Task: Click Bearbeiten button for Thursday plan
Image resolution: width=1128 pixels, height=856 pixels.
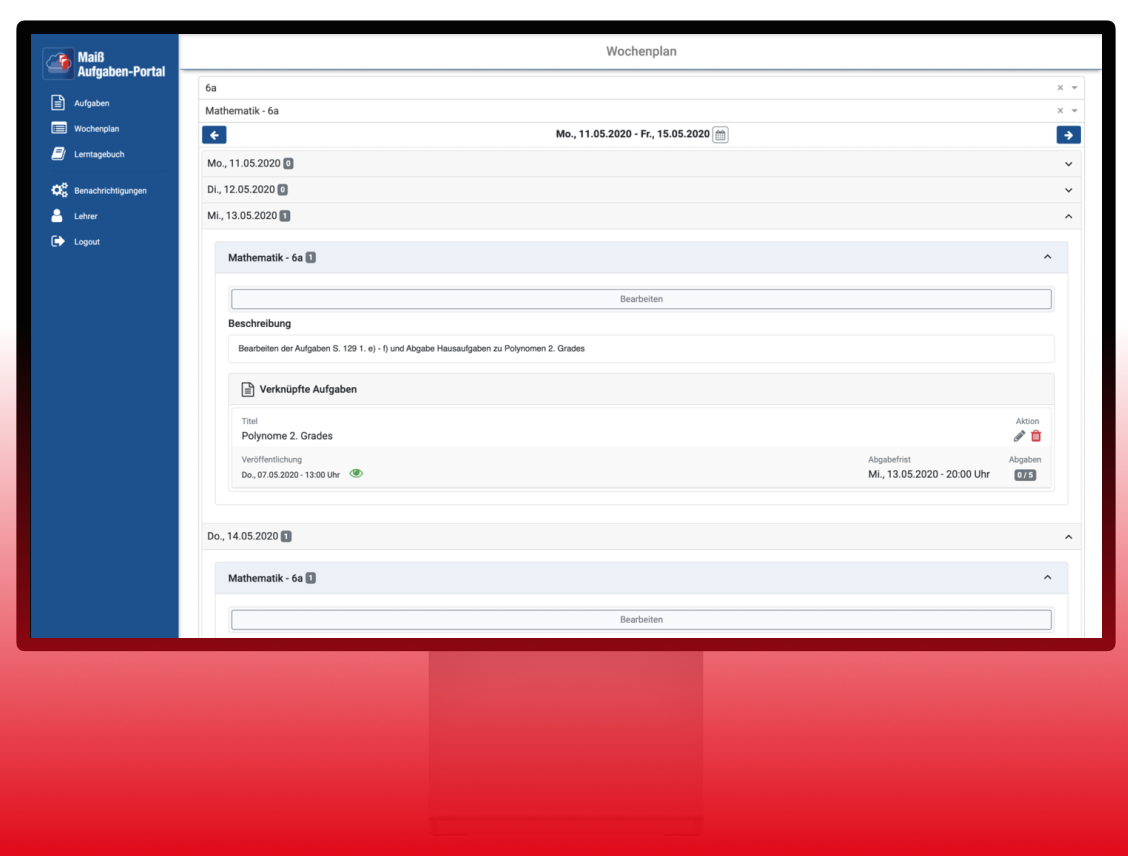Action: tap(641, 619)
